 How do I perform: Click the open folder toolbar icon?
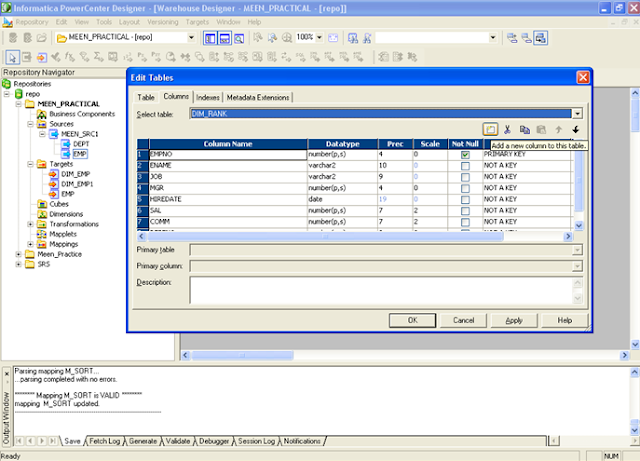coord(42,38)
